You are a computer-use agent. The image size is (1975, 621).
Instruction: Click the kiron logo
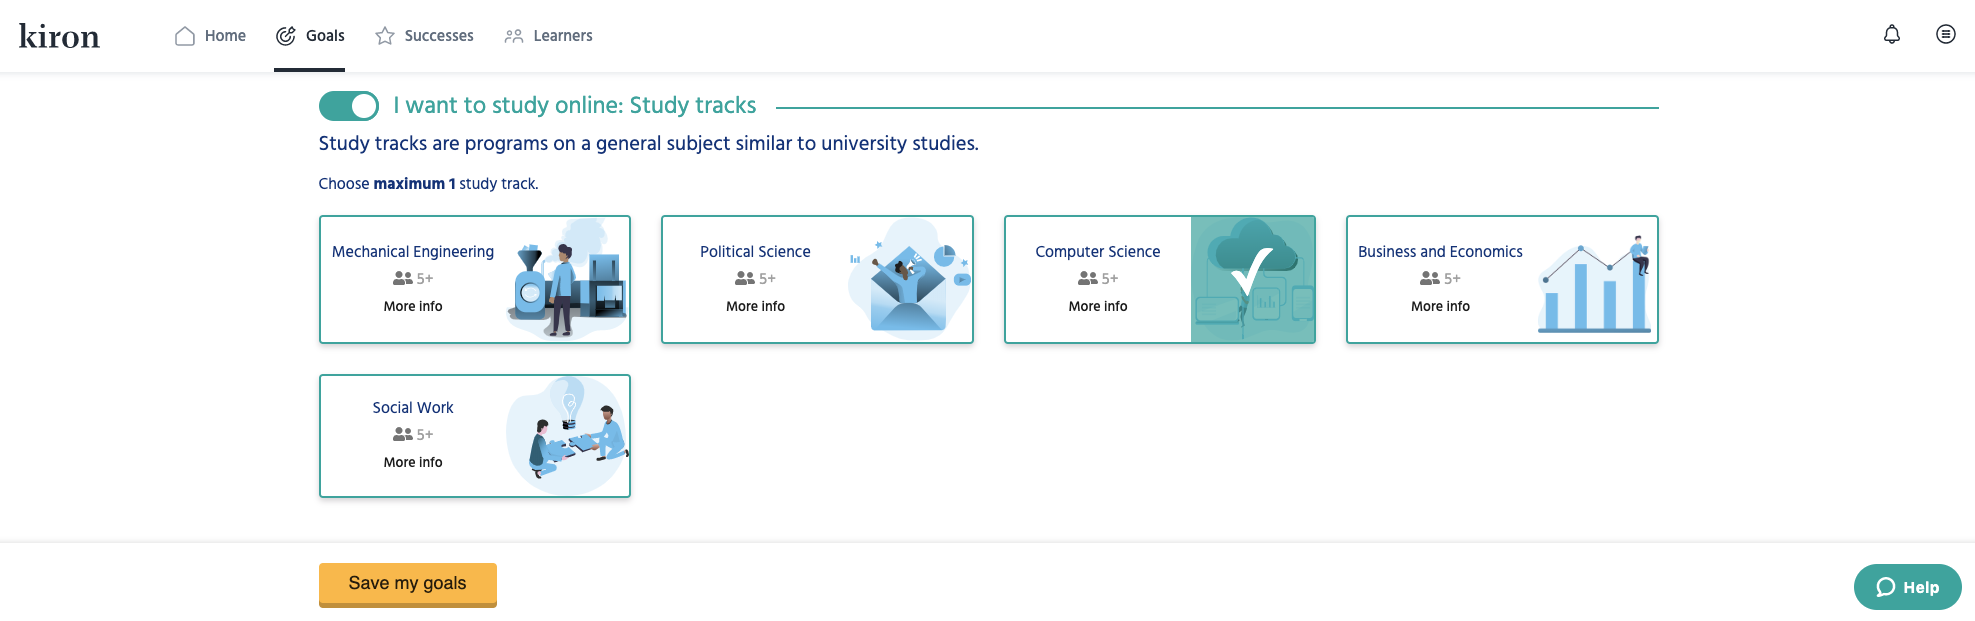click(59, 36)
